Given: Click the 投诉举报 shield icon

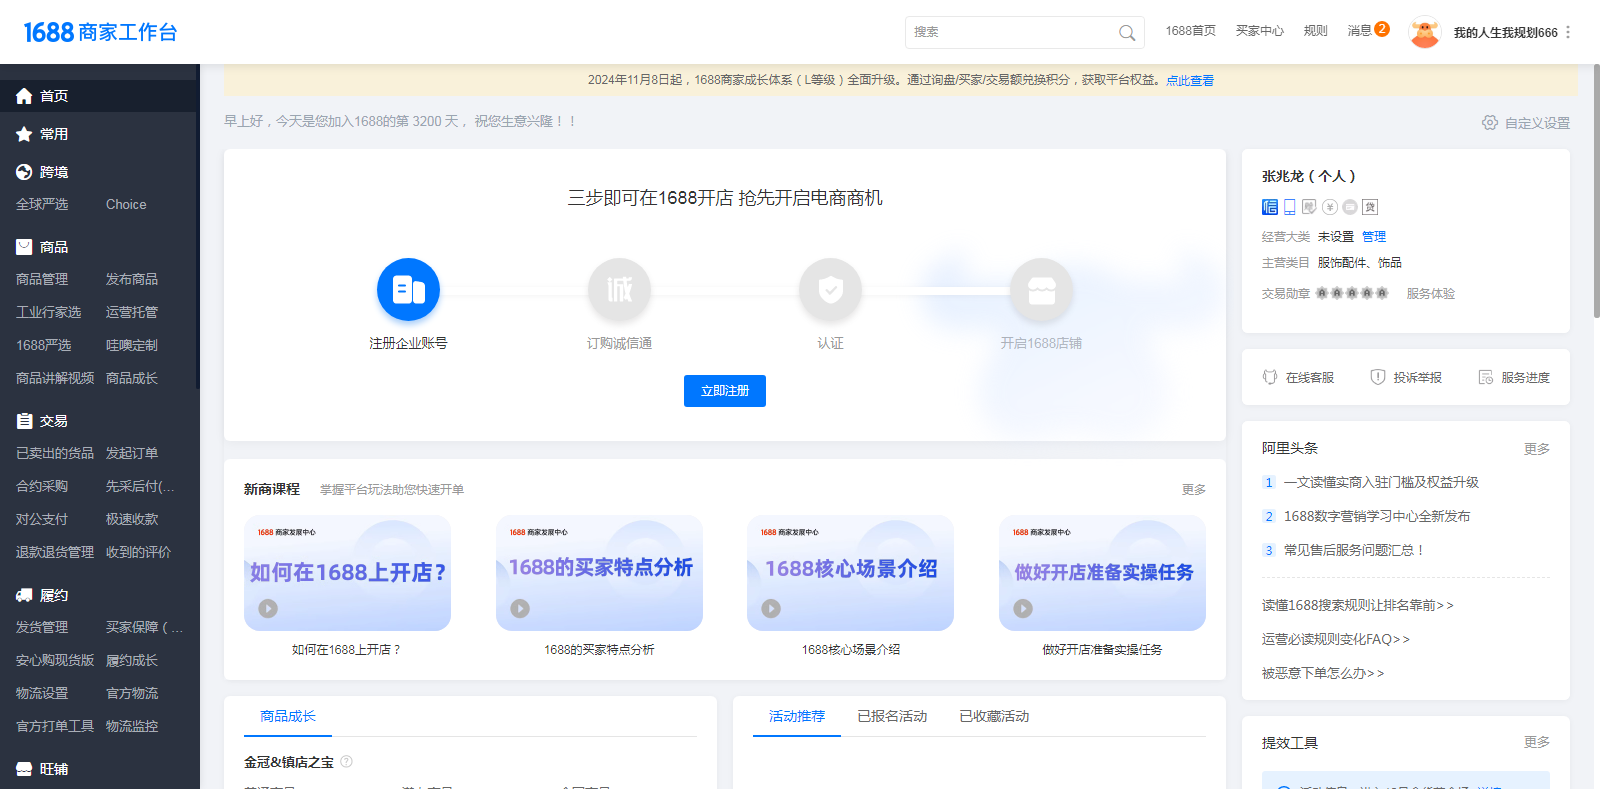Looking at the screenshot, I should 1378,377.
